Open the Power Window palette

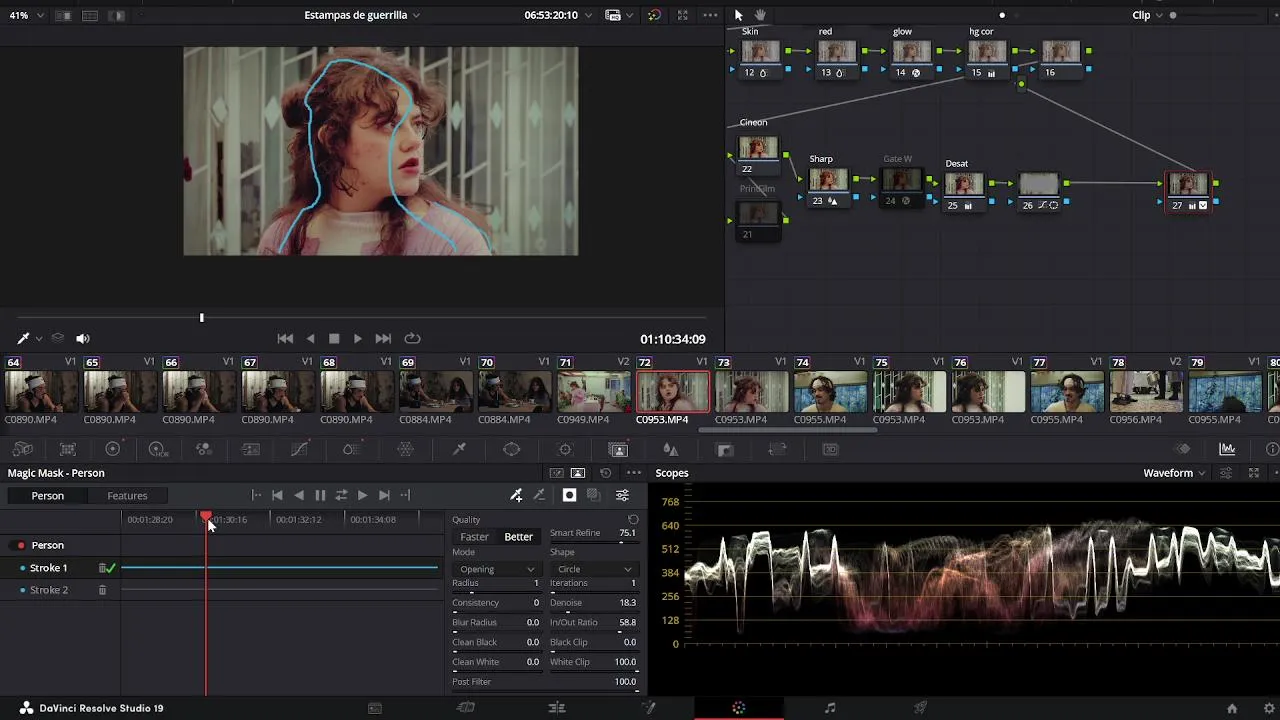click(x=511, y=450)
